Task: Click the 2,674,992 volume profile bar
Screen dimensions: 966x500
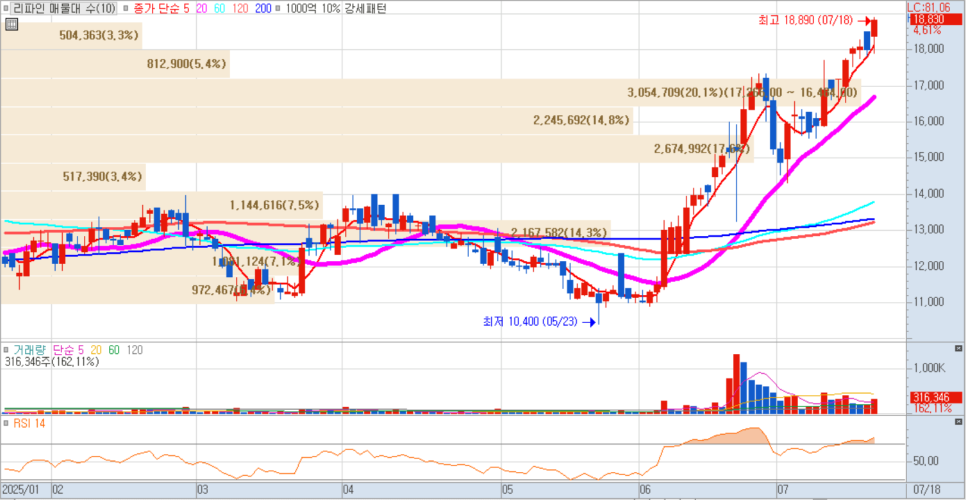Action: click(x=376, y=149)
